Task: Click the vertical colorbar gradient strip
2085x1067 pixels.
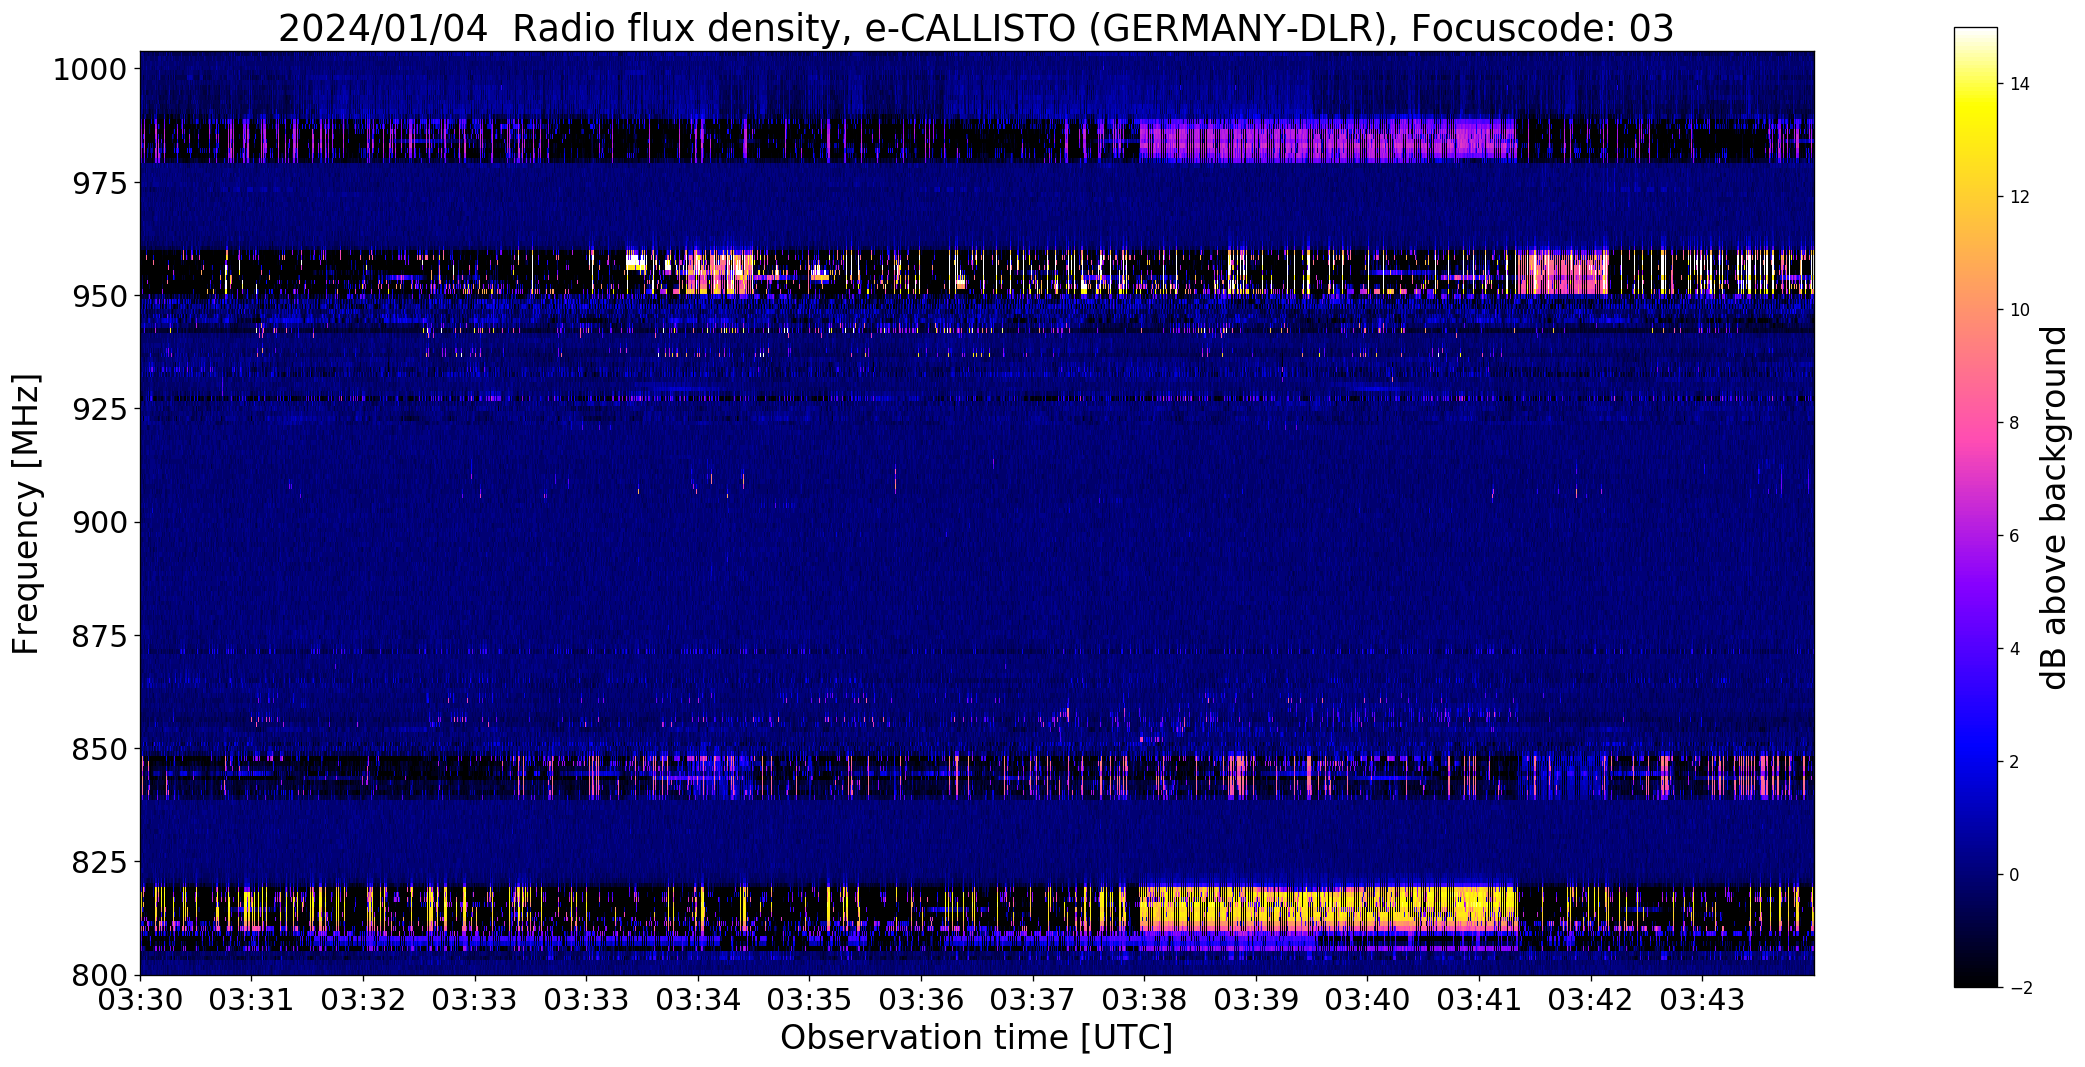Action: [x=1975, y=507]
